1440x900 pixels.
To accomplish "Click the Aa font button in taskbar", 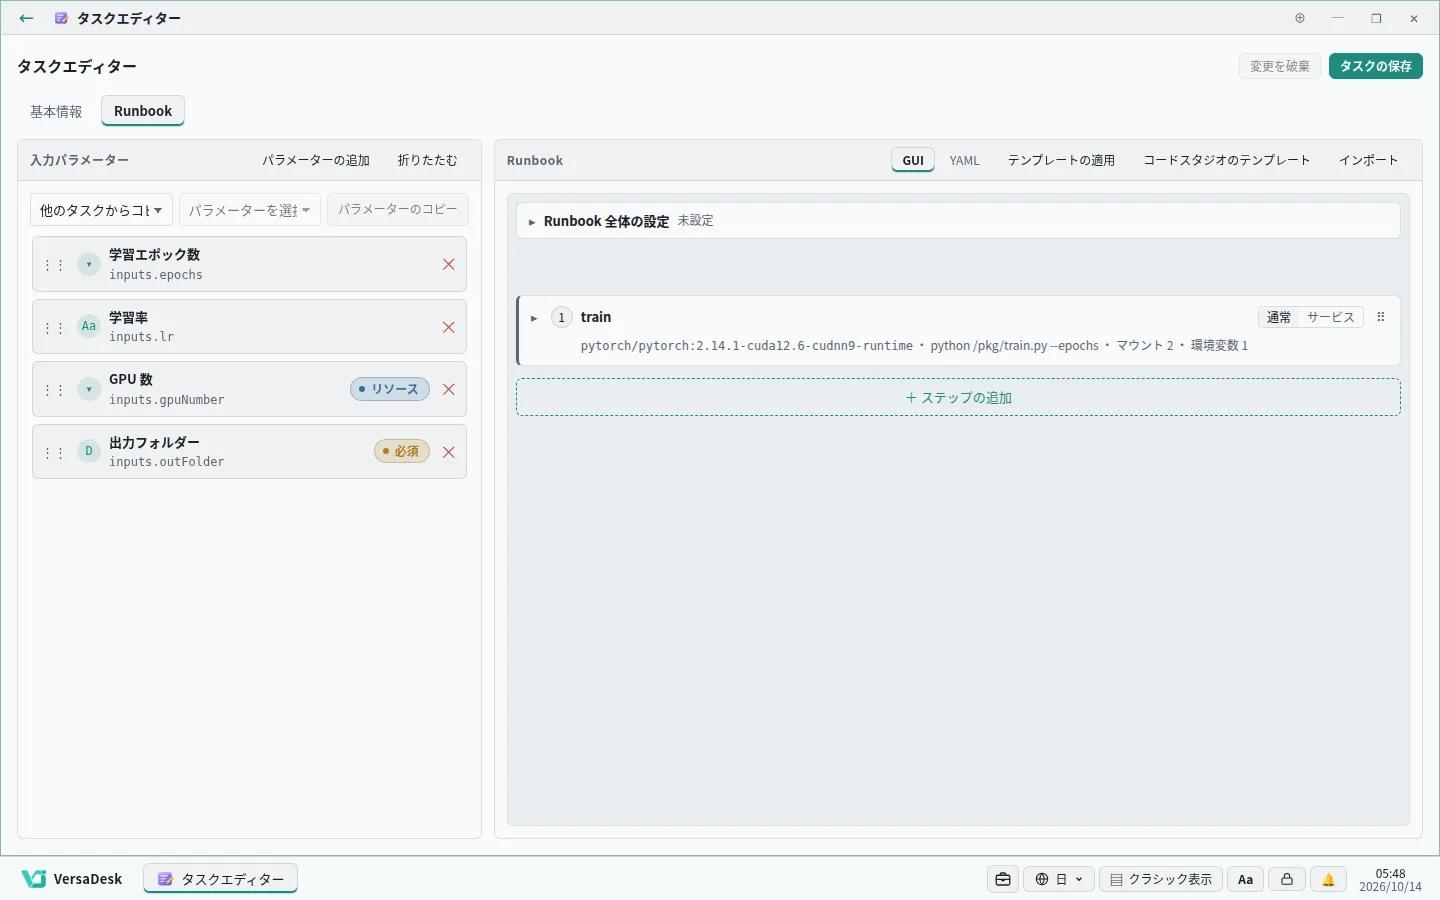I will point(1245,879).
